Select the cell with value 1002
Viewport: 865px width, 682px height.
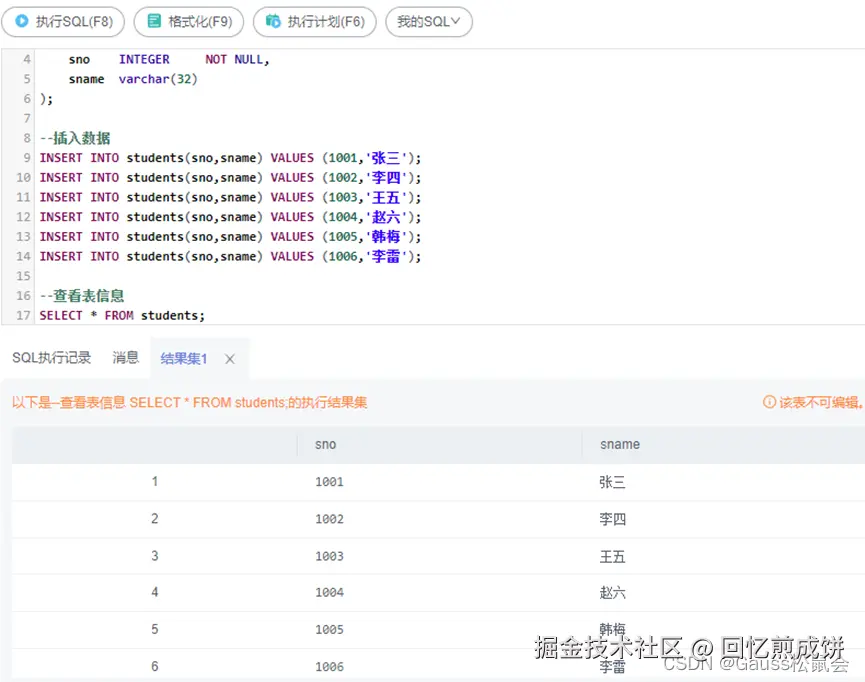click(x=329, y=519)
